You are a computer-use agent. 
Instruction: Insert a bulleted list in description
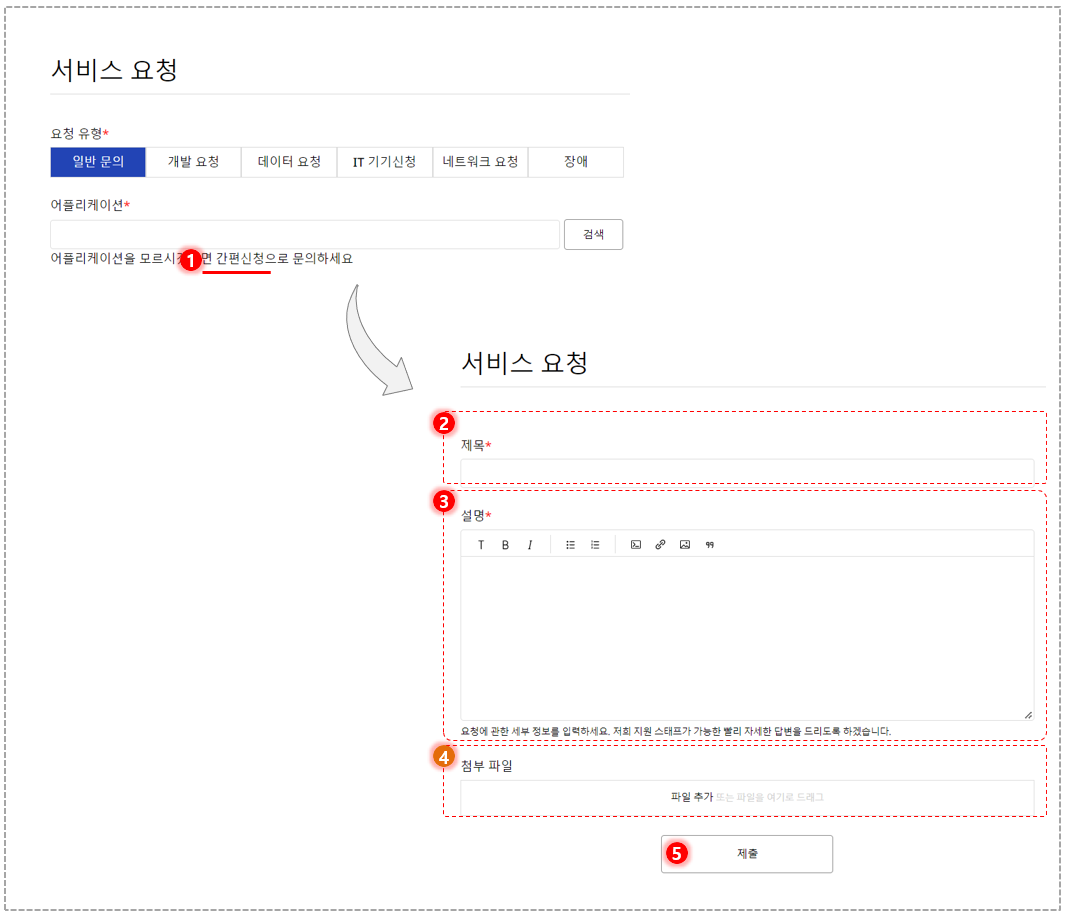coord(570,545)
